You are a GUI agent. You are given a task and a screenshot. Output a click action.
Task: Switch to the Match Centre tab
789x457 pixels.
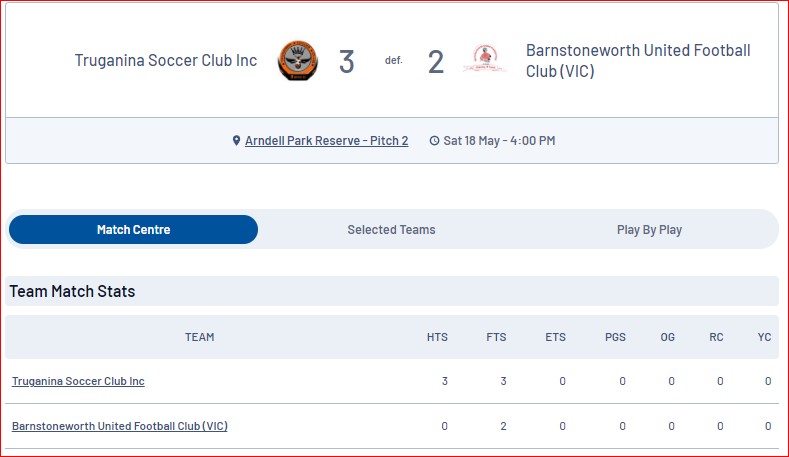pyautogui.click(x=133, y=230)
